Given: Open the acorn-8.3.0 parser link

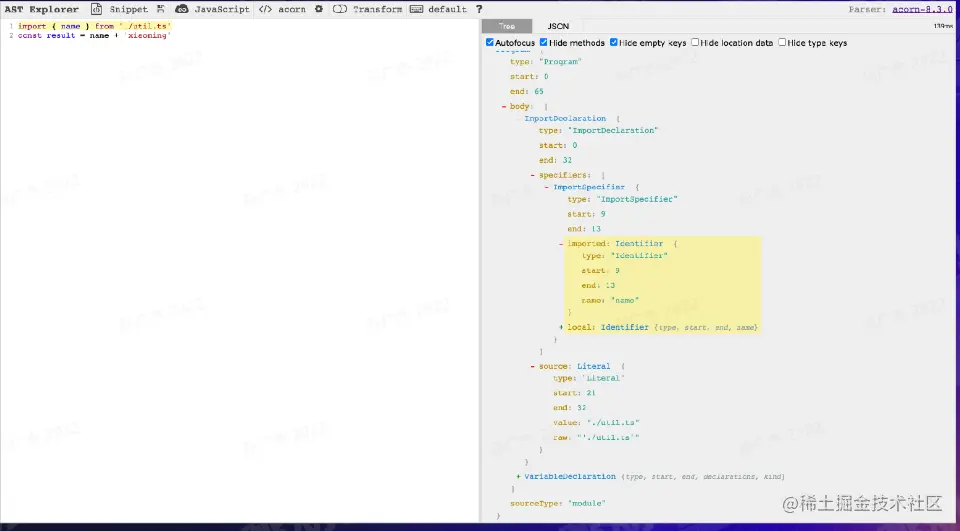Looking at the screenshot, I should 922,9.
